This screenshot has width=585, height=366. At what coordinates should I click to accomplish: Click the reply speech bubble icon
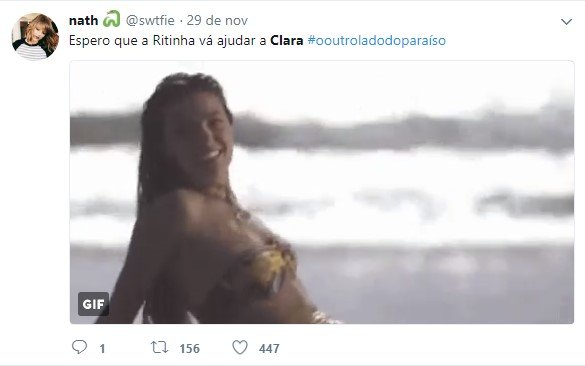point(79,347)
